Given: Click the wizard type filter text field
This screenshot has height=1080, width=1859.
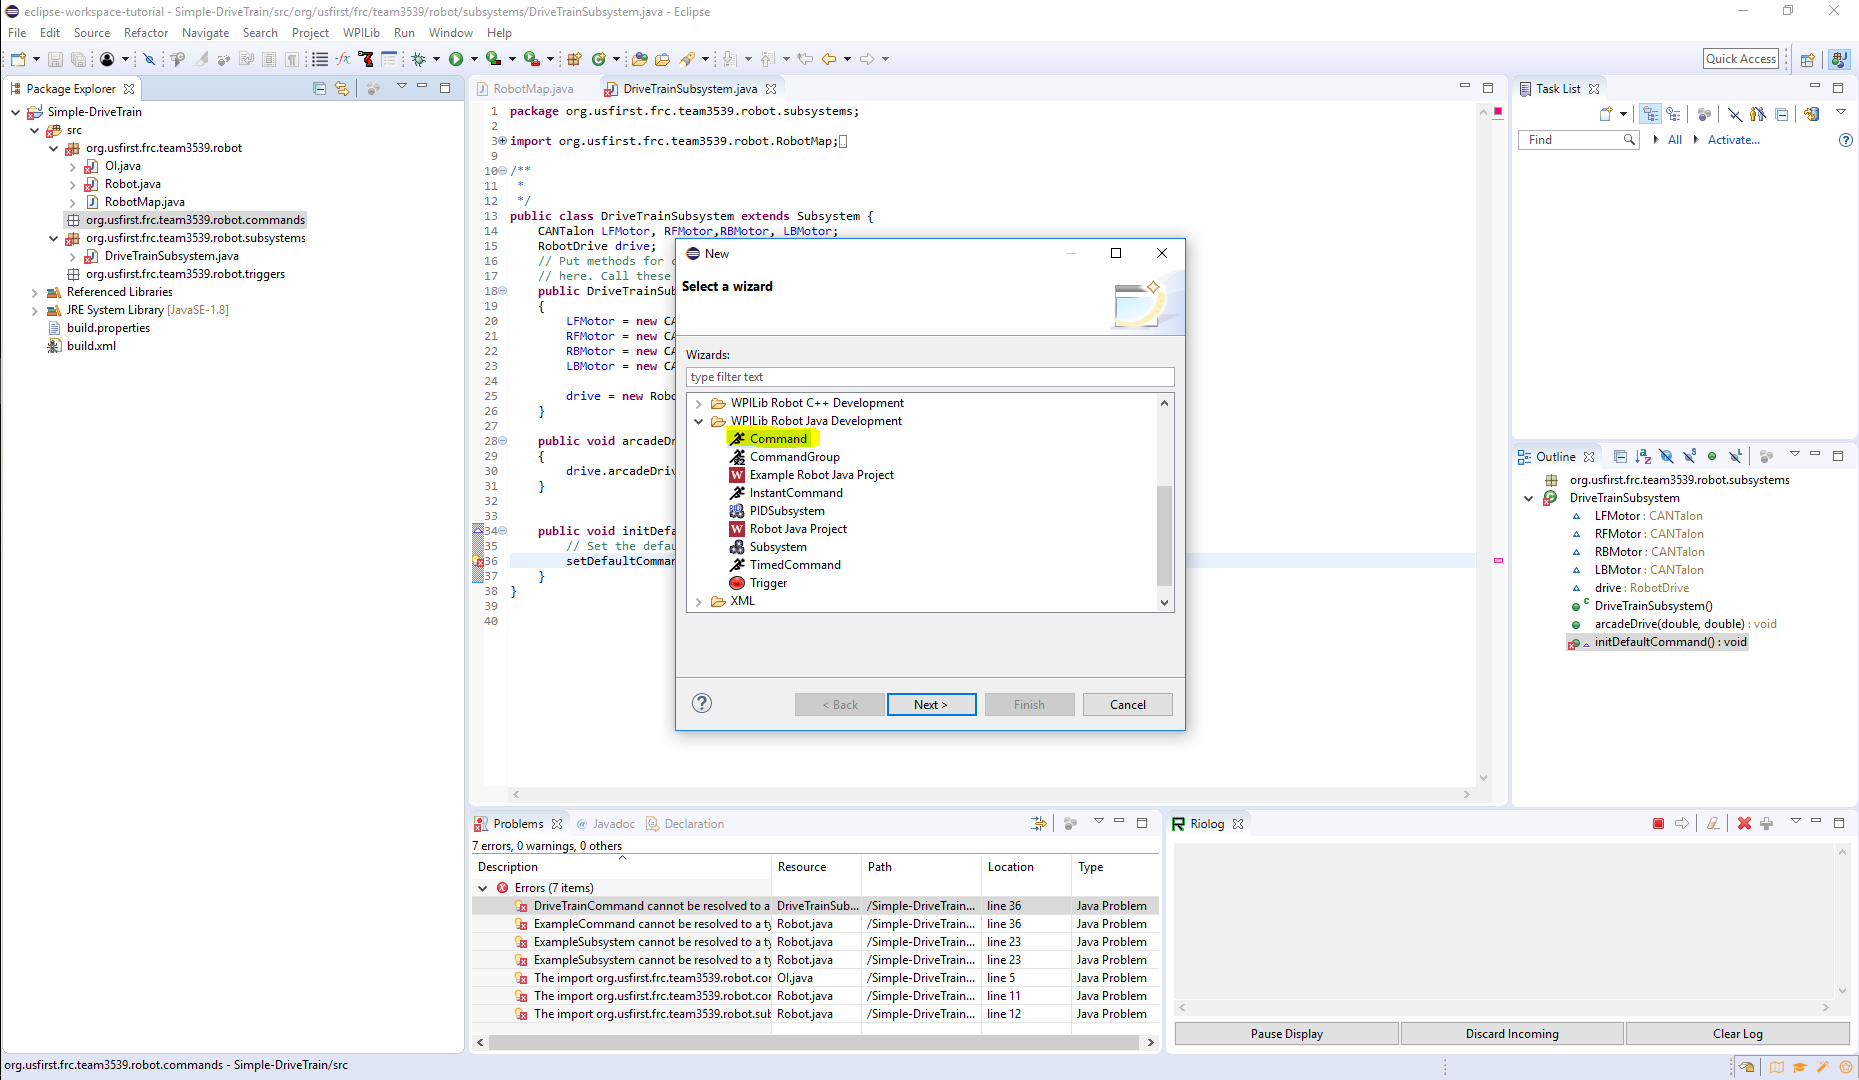Looking at the screenshot, I should [929, 377].
